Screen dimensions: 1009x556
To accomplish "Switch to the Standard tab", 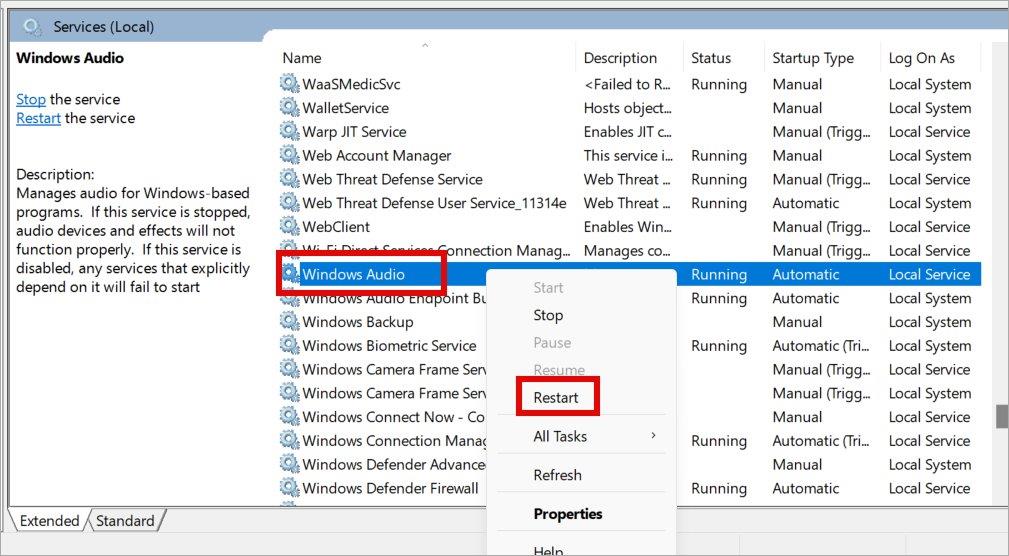I will click(x=125, y=521).
